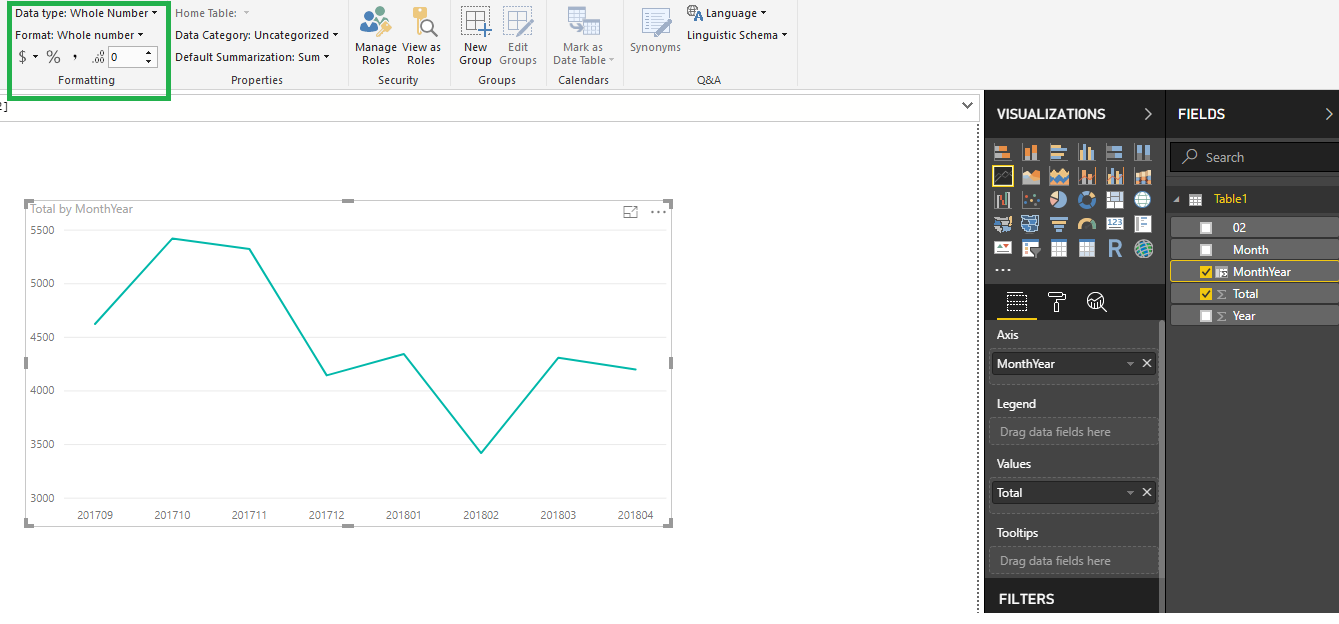Viewport: 1339px width, 624px height.
Task: Collapse the Visualizations pane
Action: [1148, 114]
